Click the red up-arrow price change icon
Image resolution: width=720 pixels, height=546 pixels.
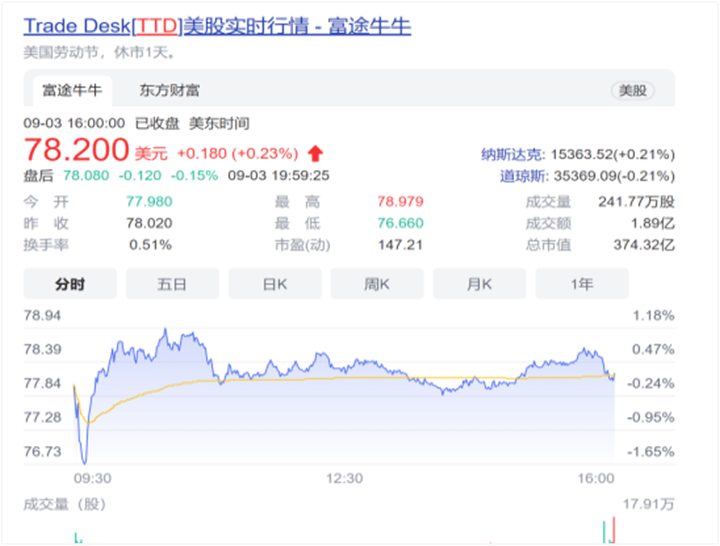pos(315,153)
